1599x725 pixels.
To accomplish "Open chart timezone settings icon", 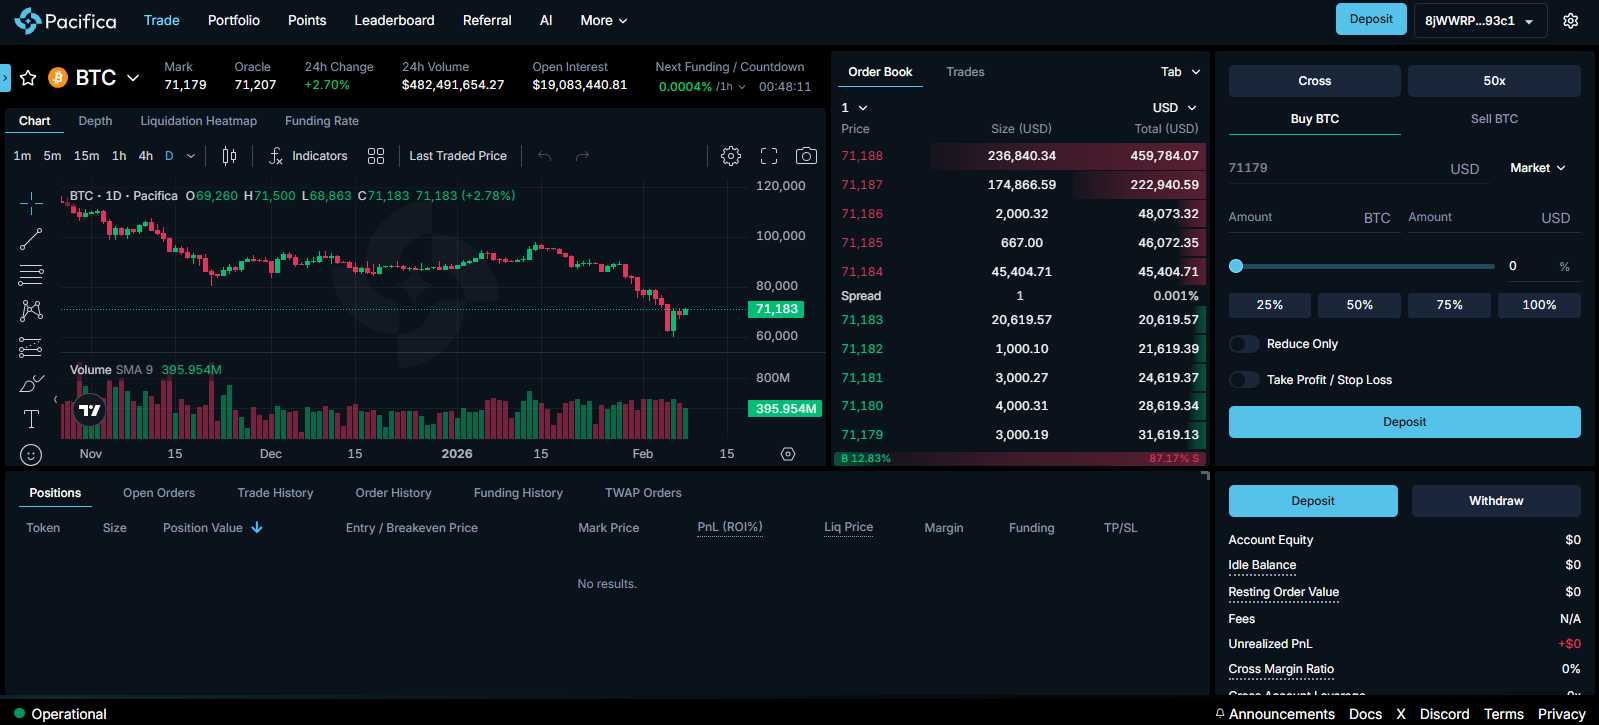I will pos(788,454).
